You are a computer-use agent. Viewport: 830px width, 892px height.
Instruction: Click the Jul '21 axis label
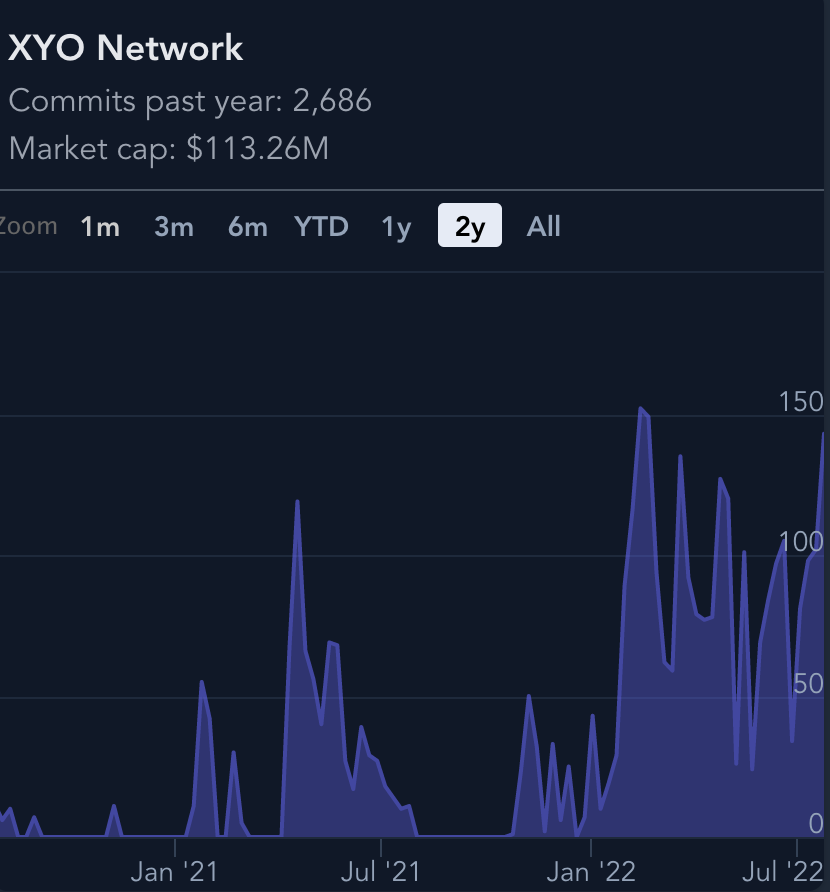pyautogui.click(x=380, y=872)
